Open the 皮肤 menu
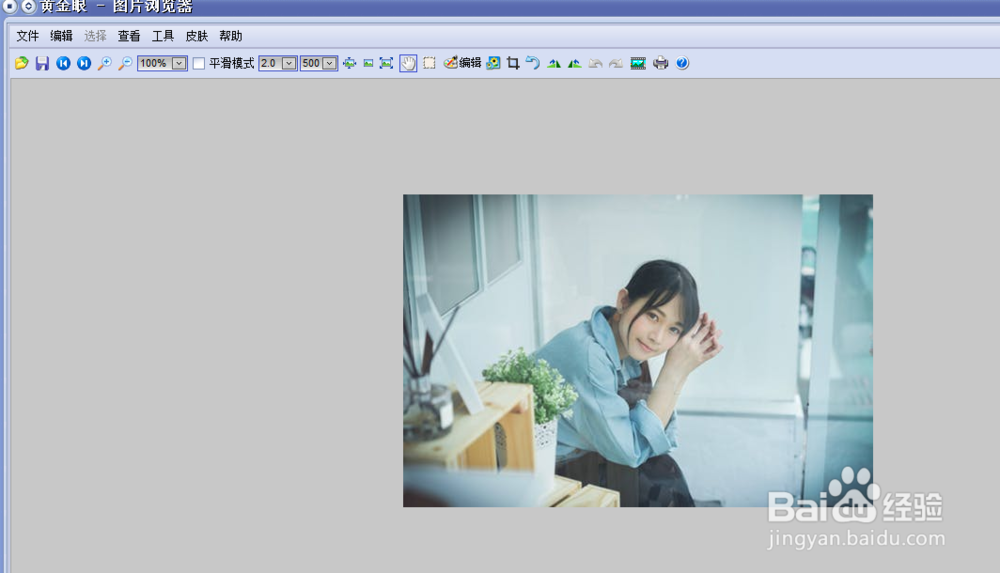The image size is (1000, 573). click(196, 36)
